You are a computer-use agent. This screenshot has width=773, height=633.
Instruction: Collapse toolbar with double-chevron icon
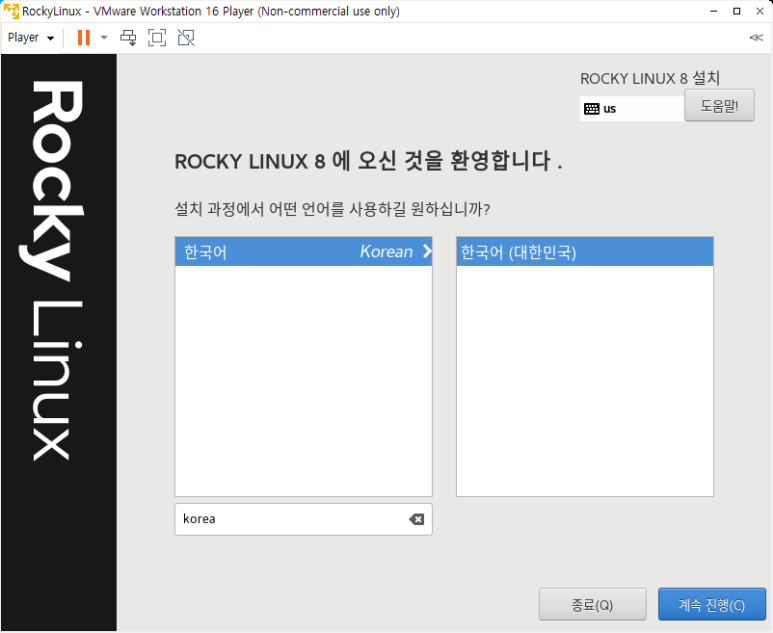click(756, 37)
